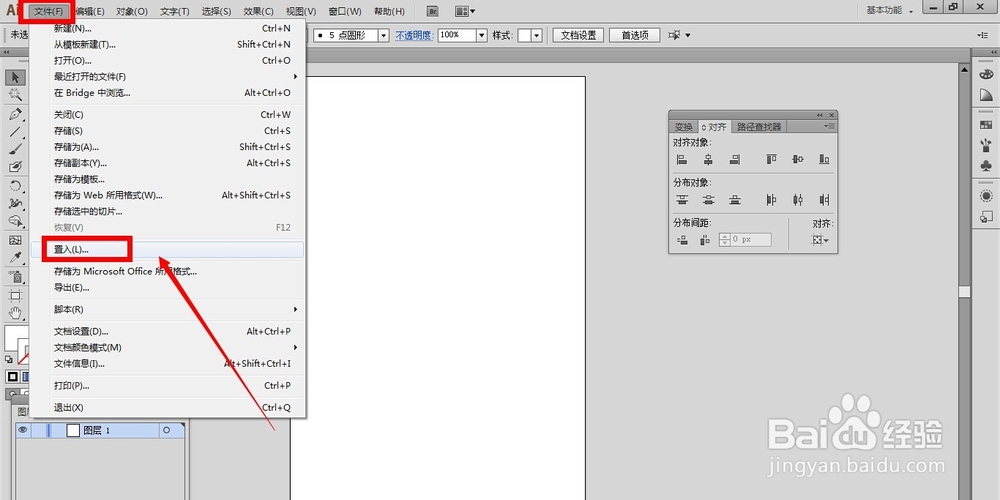Open brush definition dropdown 5 点圆形
The width and height of the screenshot is (1000, 500).
(383, 36)
